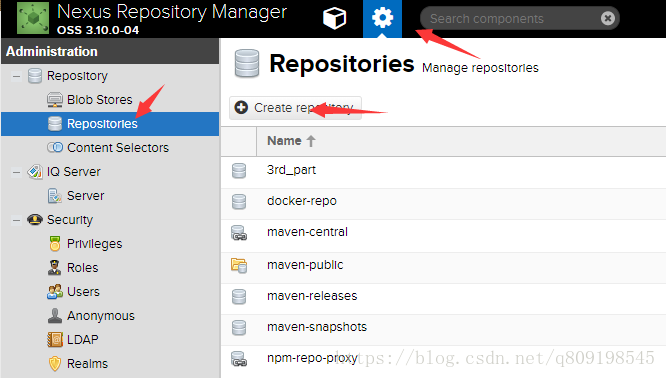Viewport: 666px width, 378px height.
Task: Collapse the Security tree node
Action: tap(17, 220)
